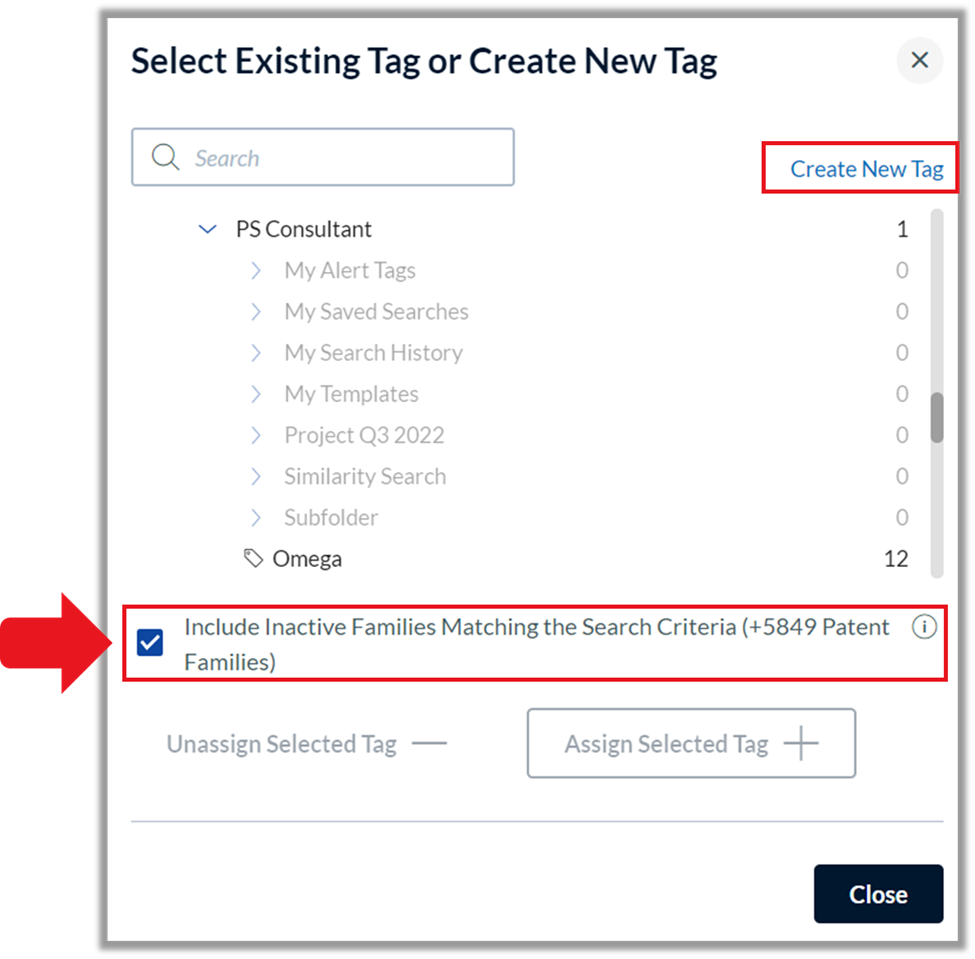Collapse the PS Consultant folder
975x959 pixels.
tap(207, 229)
